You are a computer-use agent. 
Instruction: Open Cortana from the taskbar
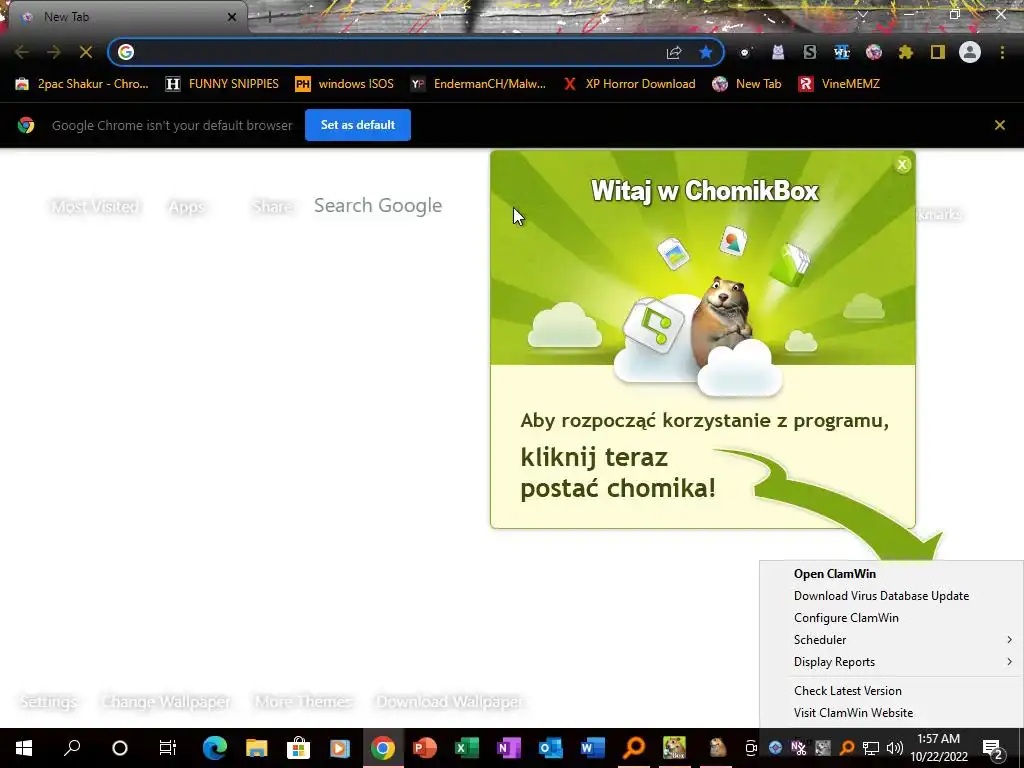(120, 748)
